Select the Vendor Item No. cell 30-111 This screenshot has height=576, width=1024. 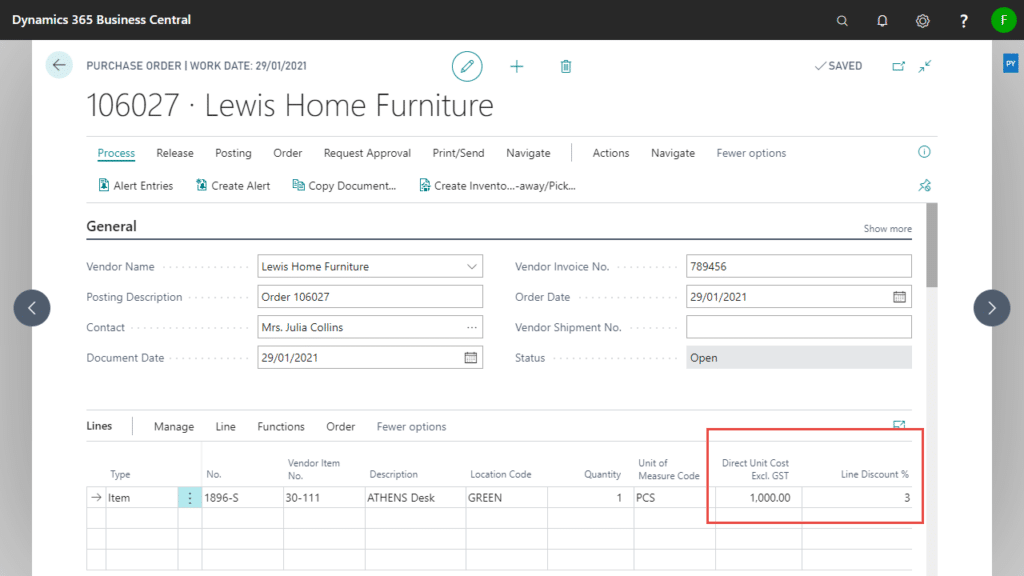(x=324, y=498)
